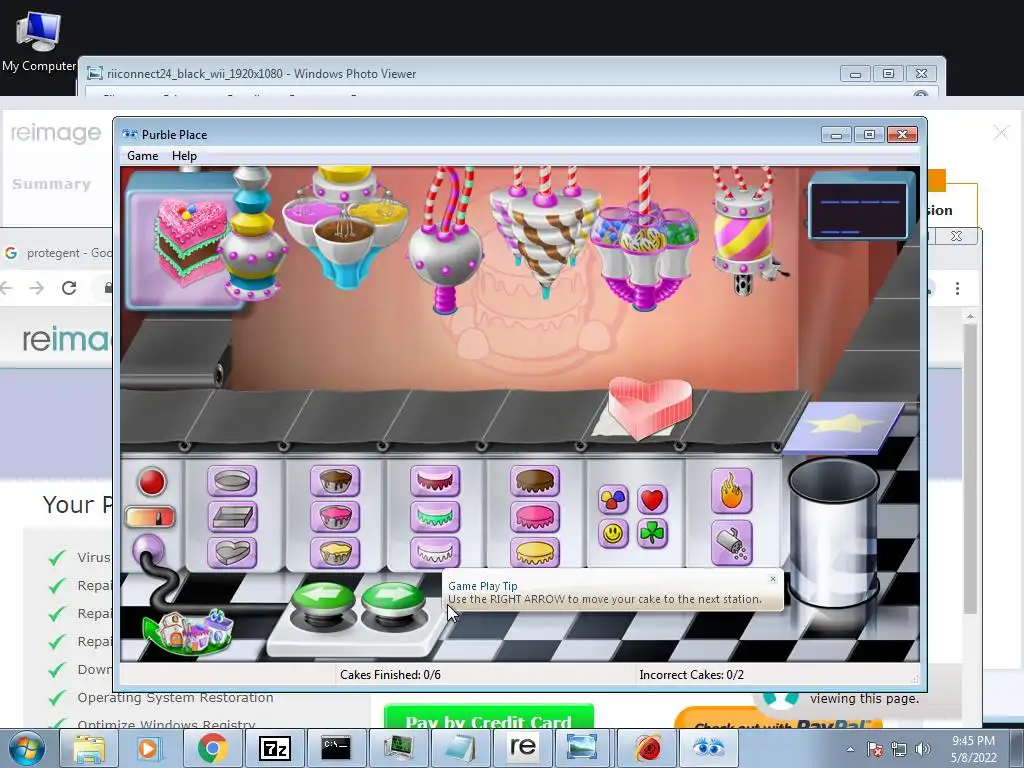Image resolution: width=1024 pixels, height=768 pixels.
Task: Push the red round button
Action: (x=152, y=482)
